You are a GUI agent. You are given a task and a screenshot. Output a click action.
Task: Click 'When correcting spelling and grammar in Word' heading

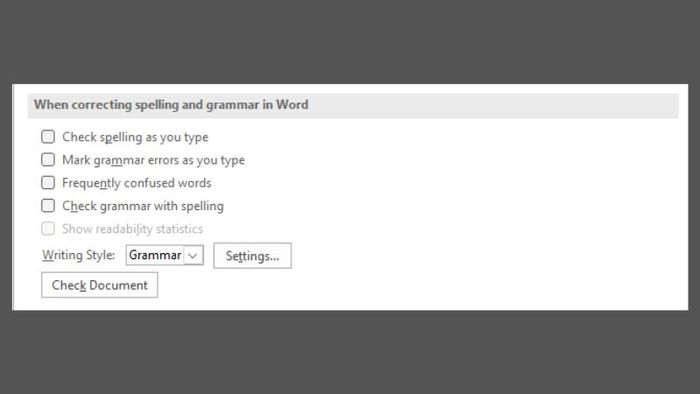pos(171,105)
